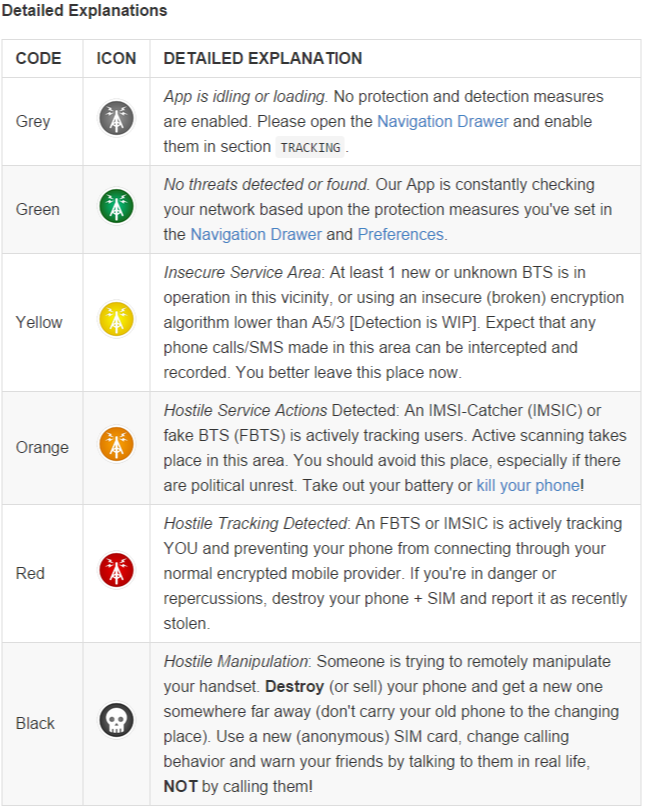This screenshot has width=646, height=810.
Task: Open the Navigation Drawer link in Green row
Action: (x=255, y=234)
